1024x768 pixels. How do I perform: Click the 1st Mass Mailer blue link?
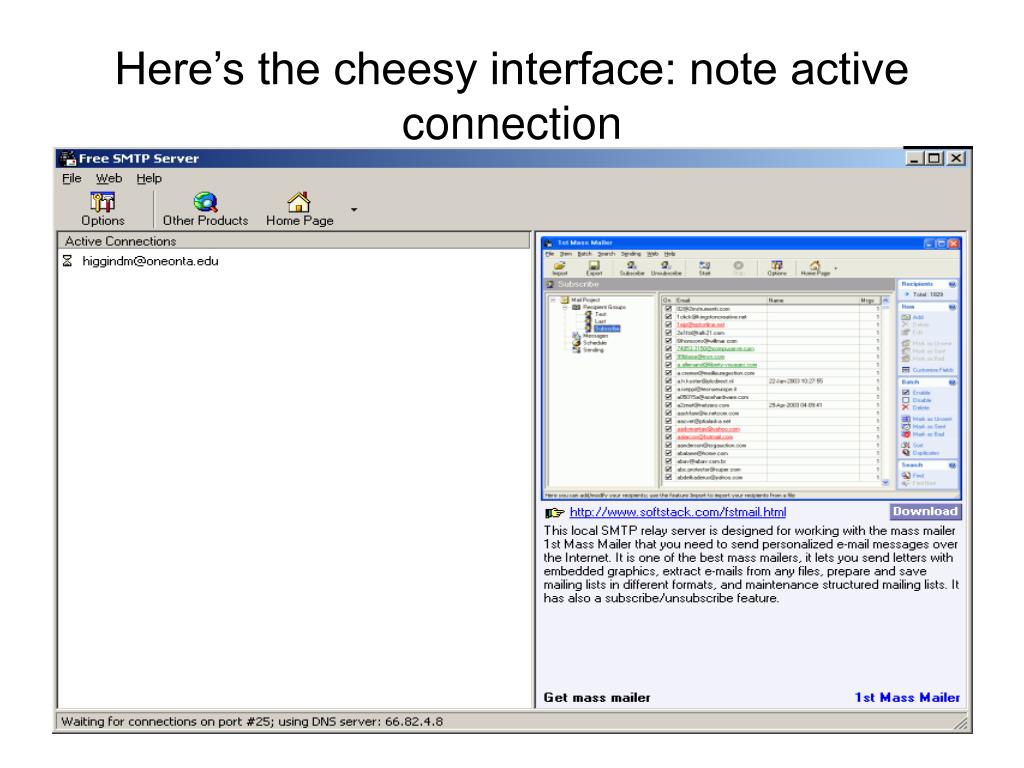[907, 697]
